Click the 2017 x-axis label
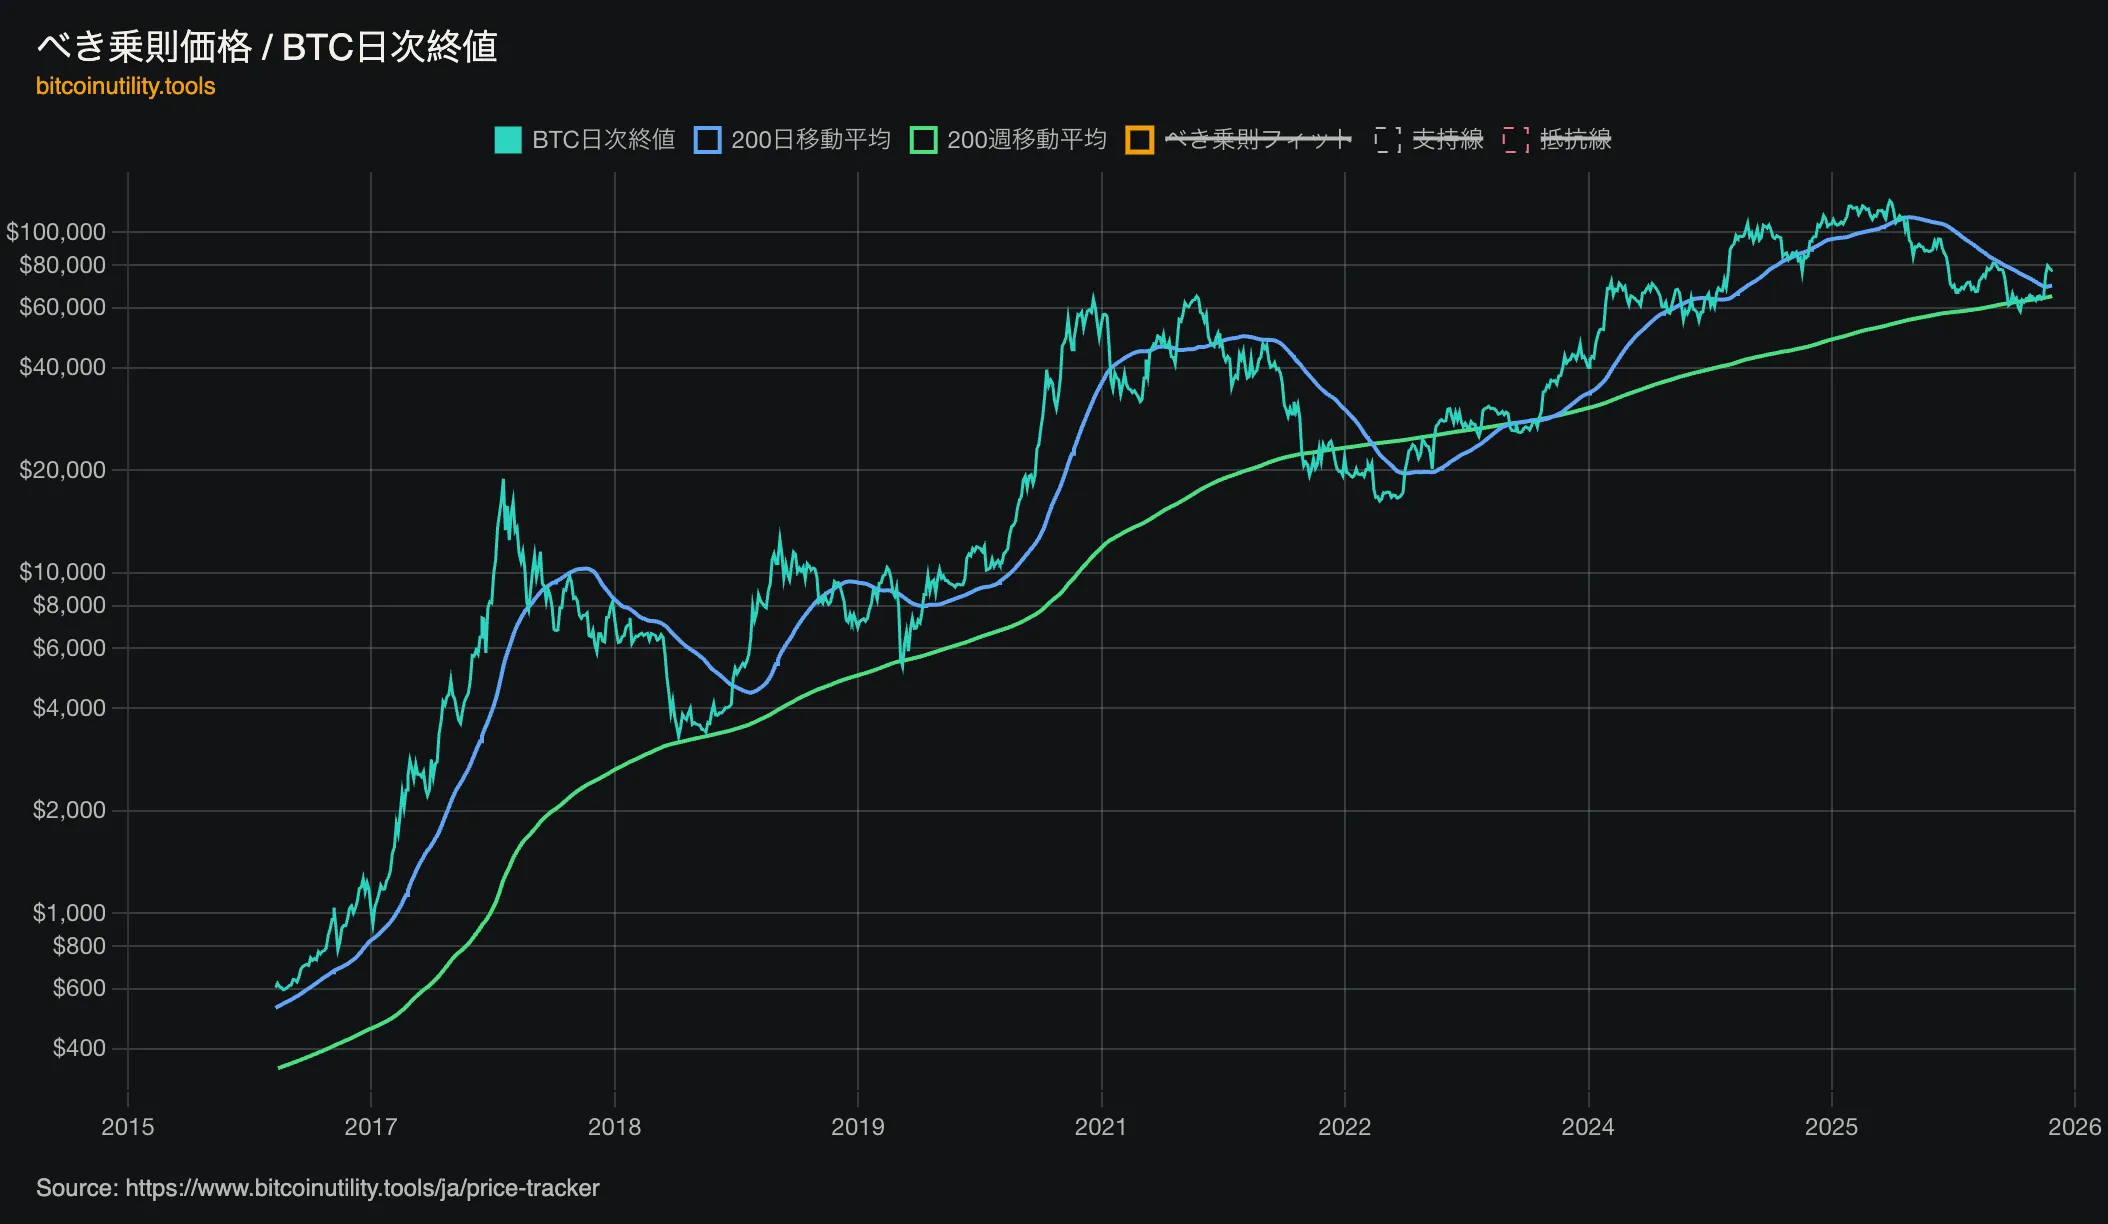 pyautogui.click(x=371, y=1127)
